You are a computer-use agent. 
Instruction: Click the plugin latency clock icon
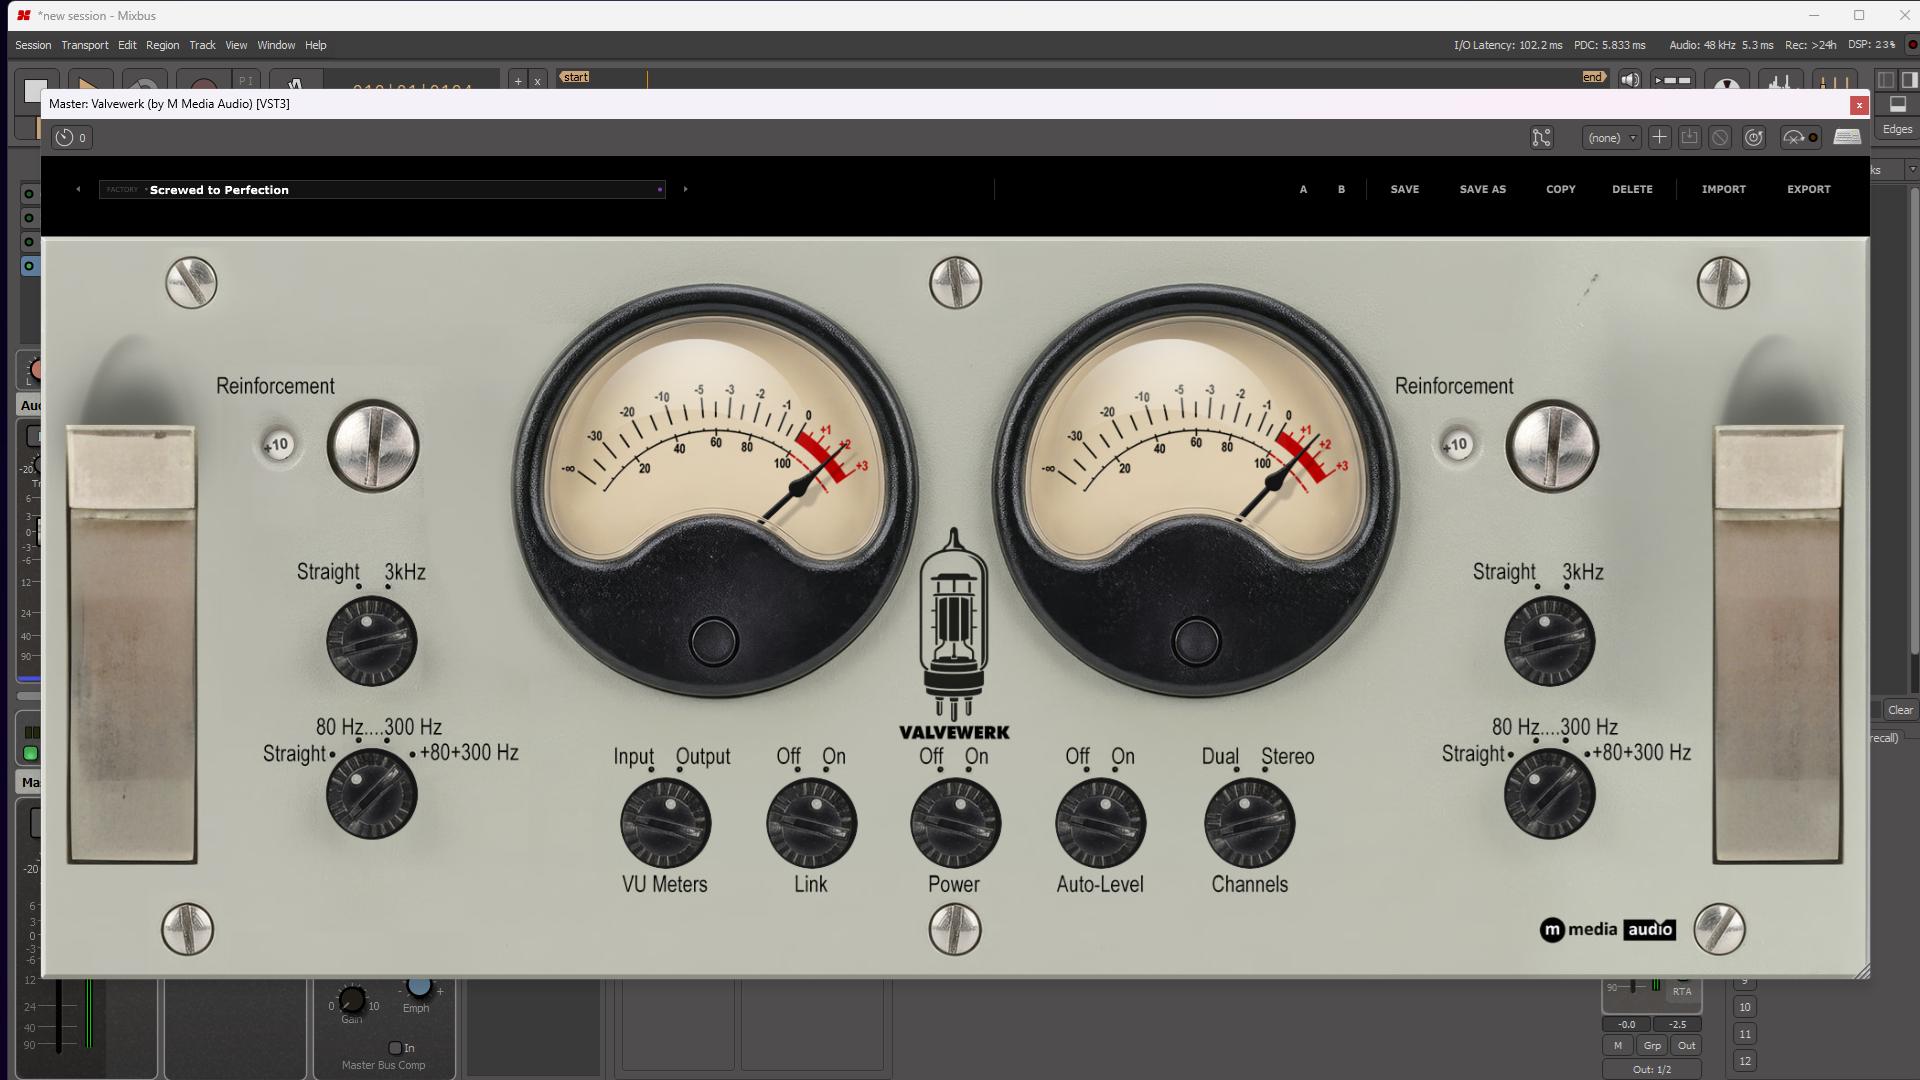click(72, 137)
